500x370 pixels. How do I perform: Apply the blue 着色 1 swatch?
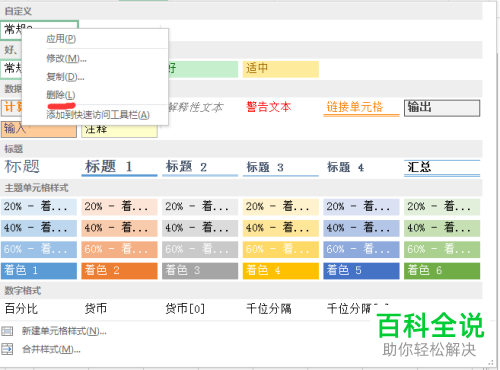(x=39, y=271)
